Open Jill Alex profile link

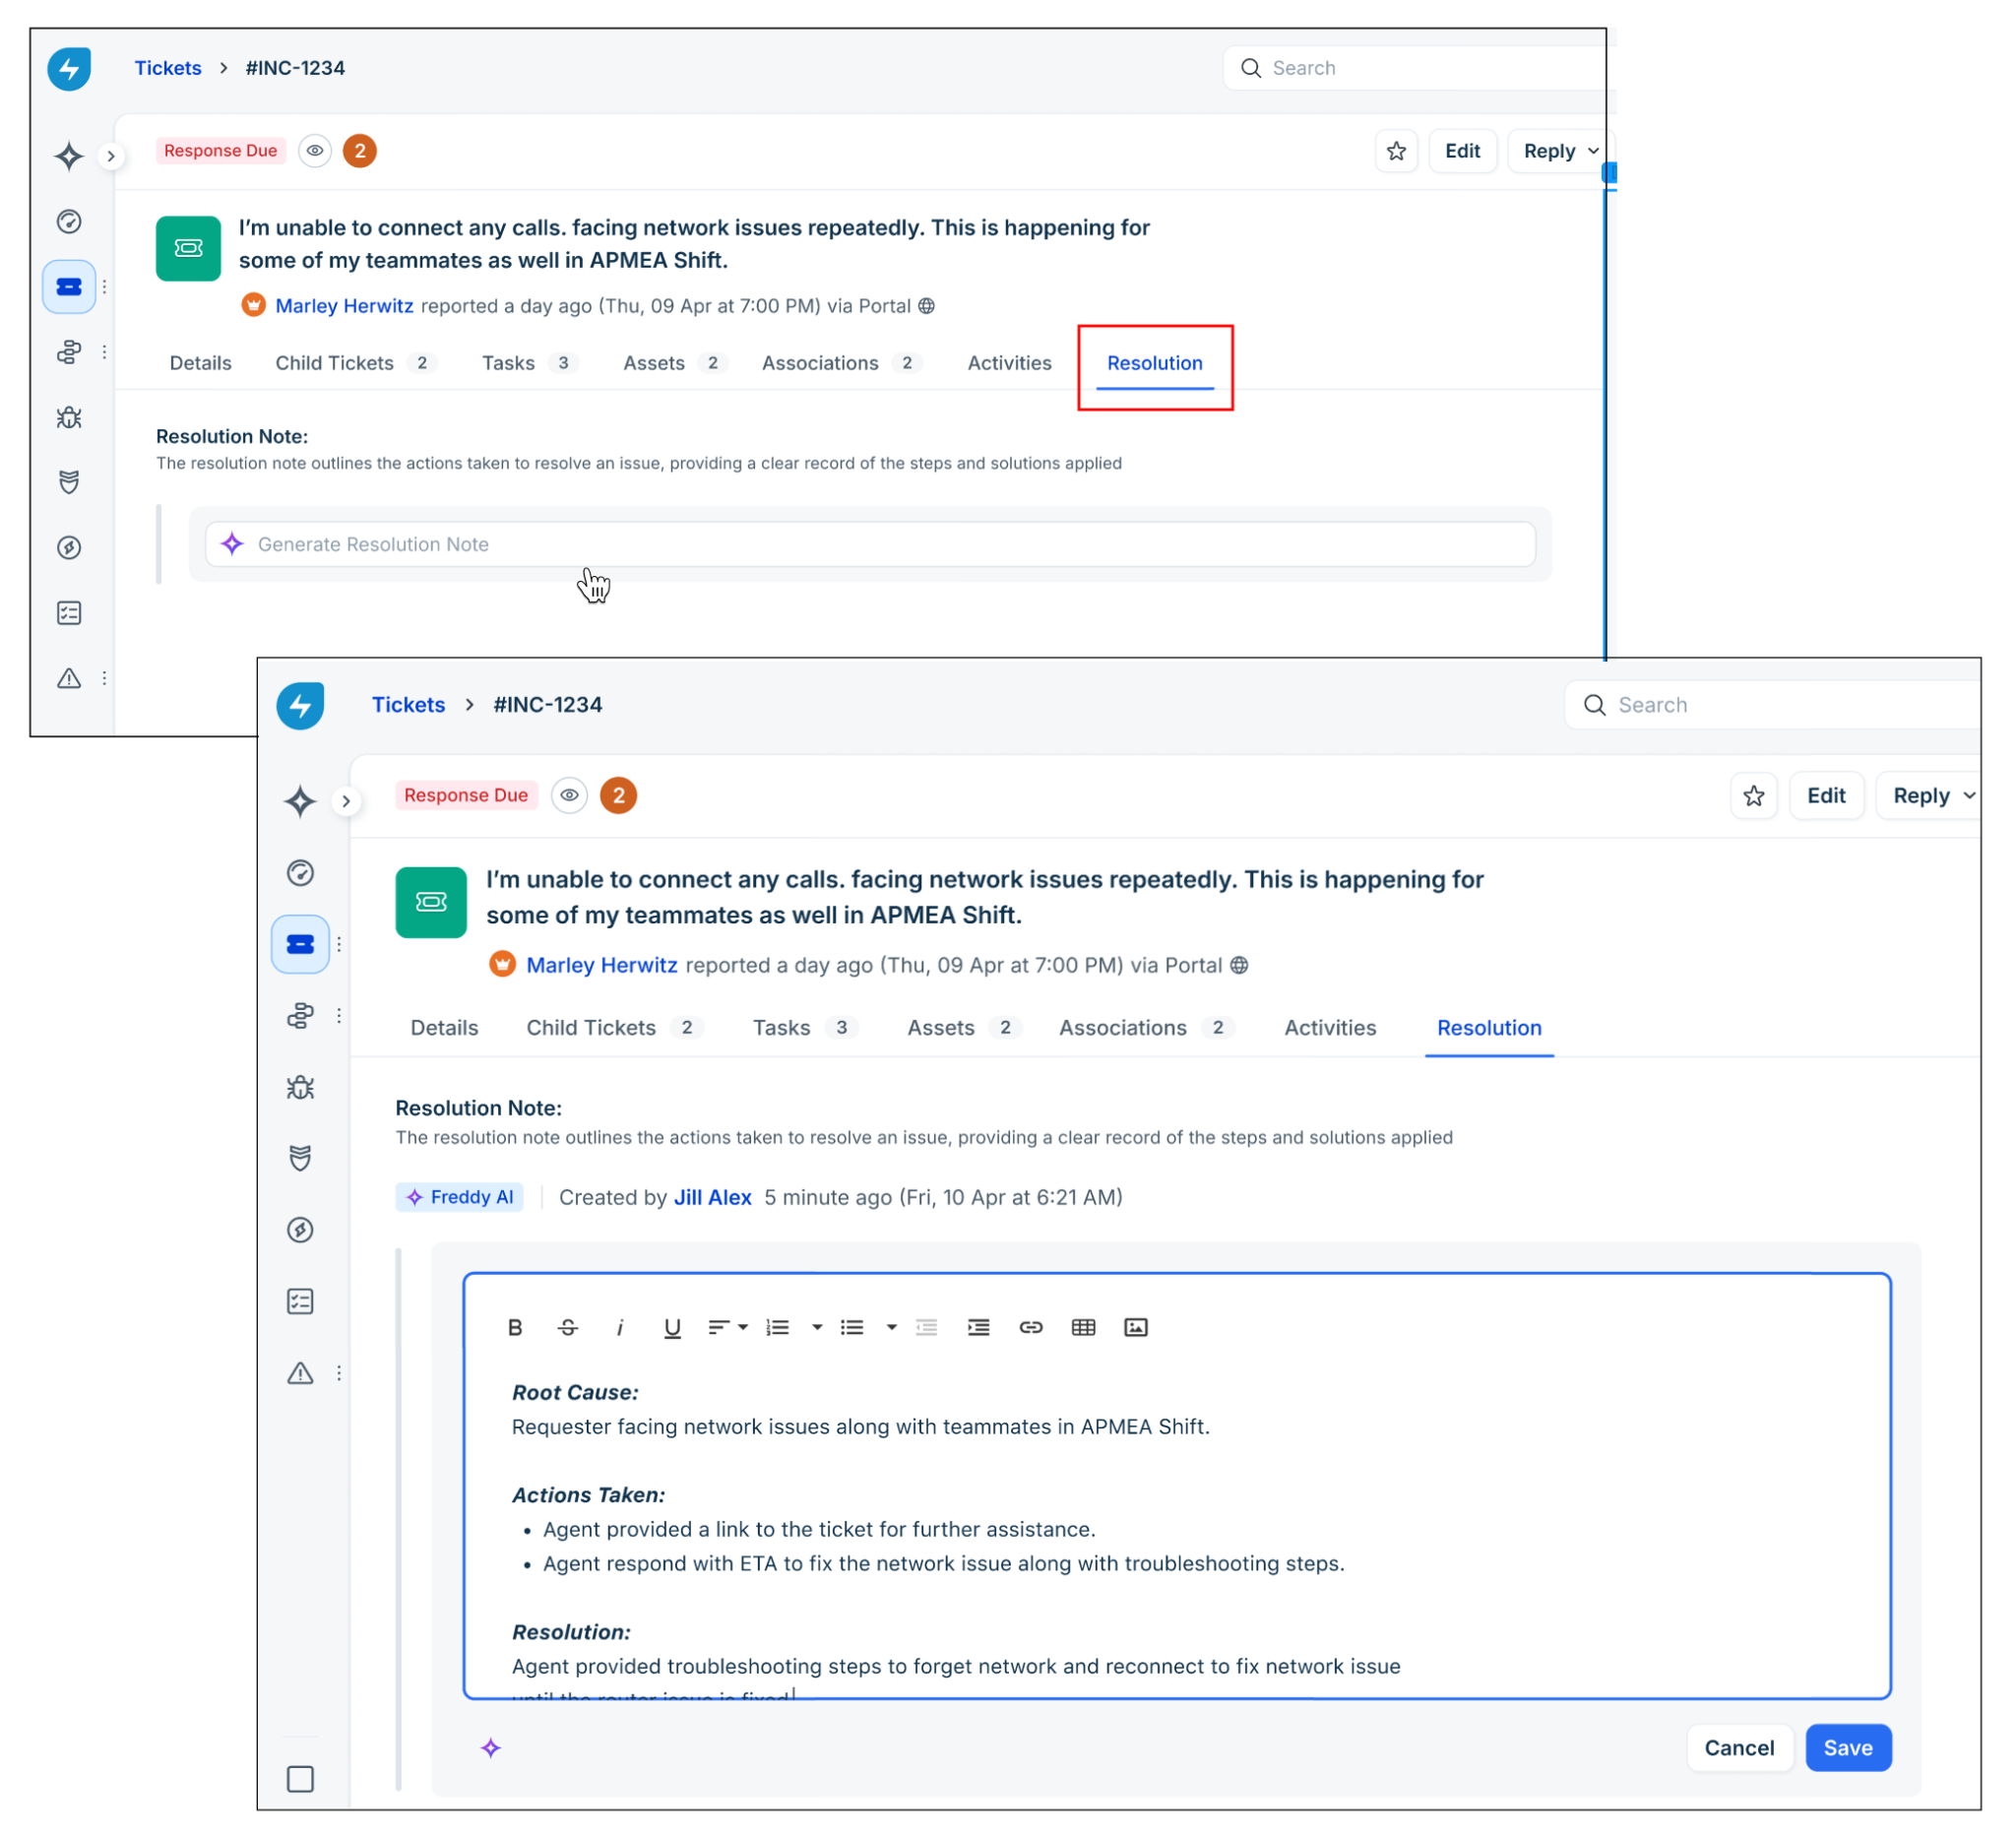712,1197
